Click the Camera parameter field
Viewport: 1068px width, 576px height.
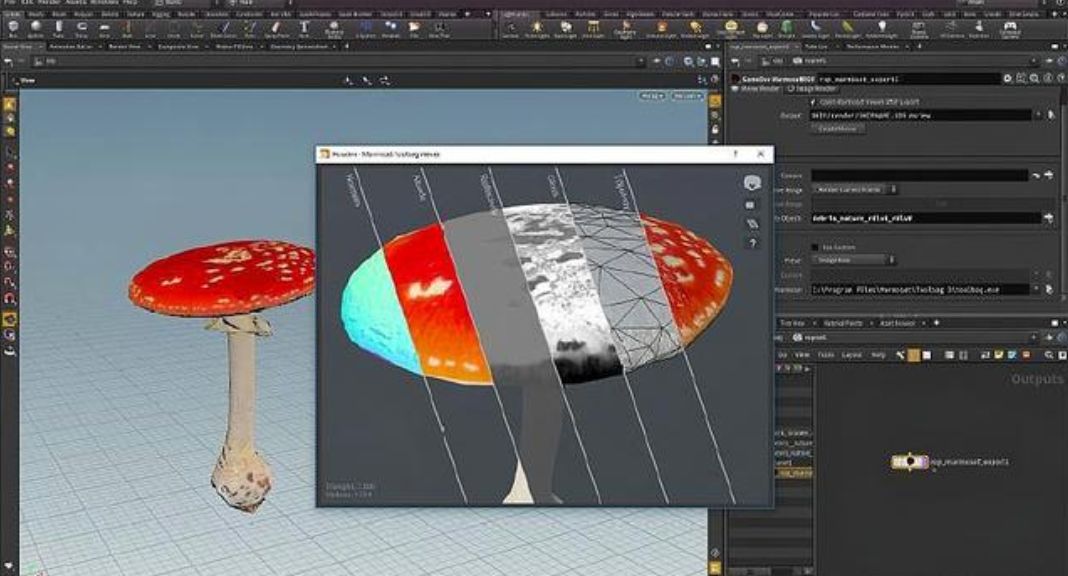pos(919,176)
